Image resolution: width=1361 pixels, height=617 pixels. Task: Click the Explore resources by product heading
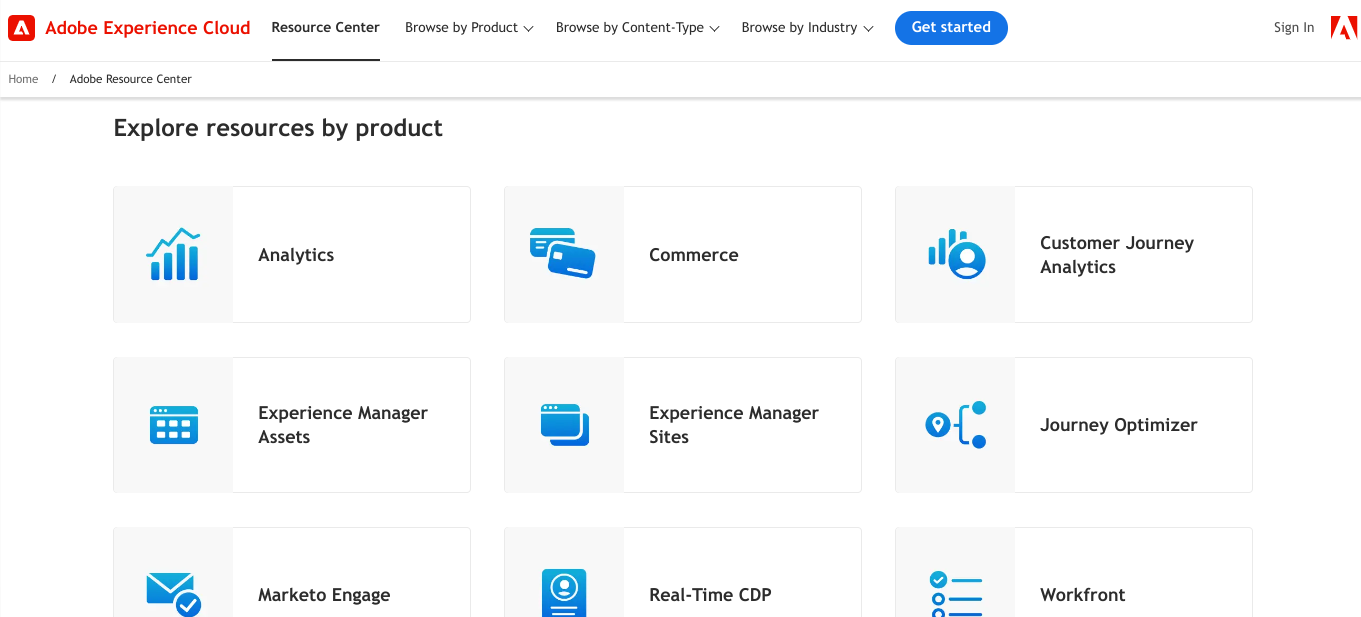pos(278,128)
